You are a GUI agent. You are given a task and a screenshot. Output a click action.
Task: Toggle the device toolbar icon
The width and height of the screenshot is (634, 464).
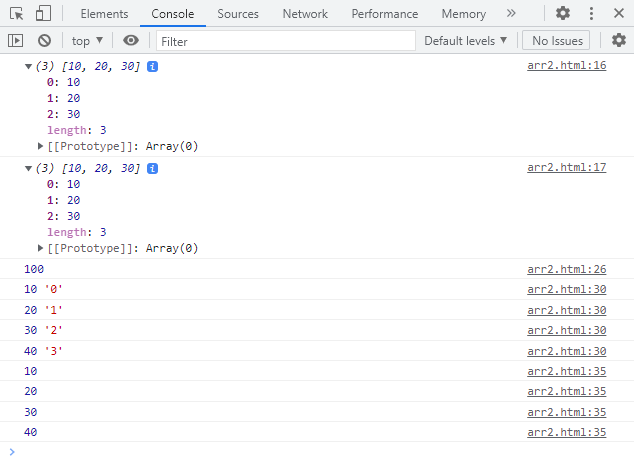tap(43, 13)
